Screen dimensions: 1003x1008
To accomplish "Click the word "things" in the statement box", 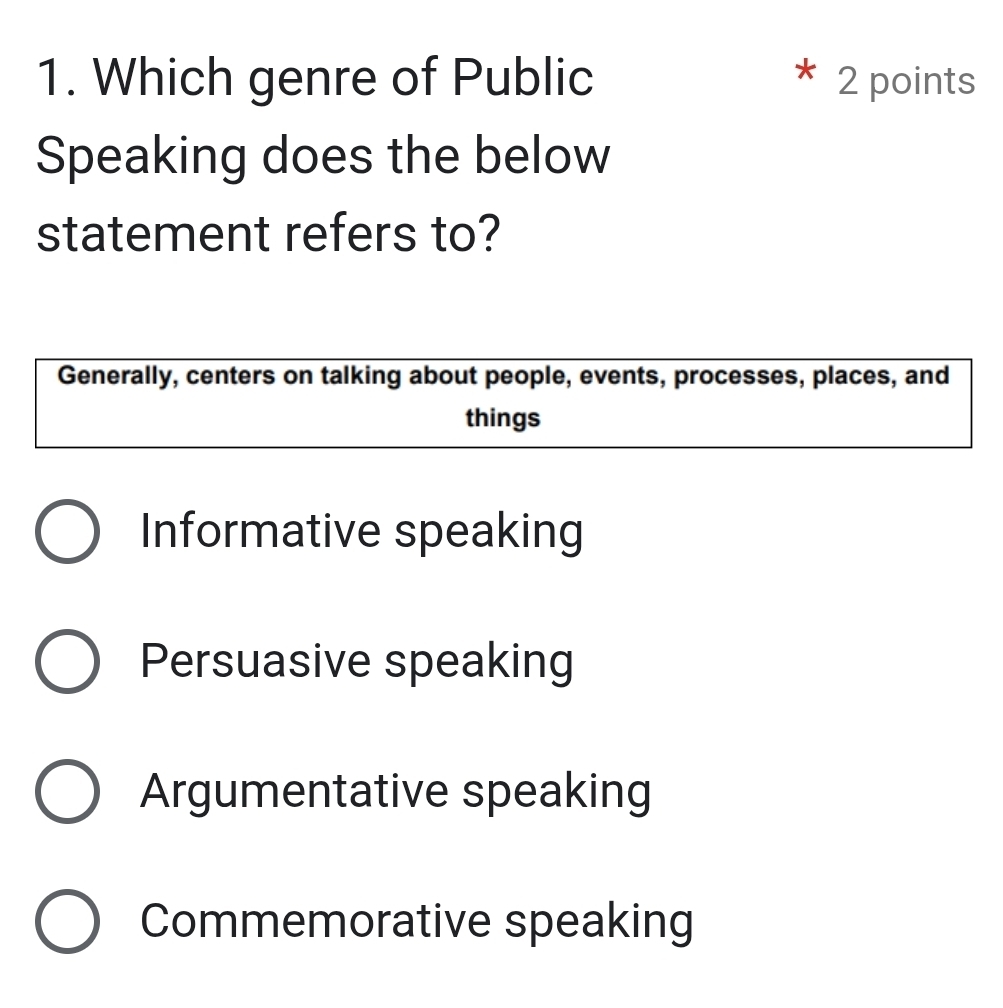I will tap(502, 418).
